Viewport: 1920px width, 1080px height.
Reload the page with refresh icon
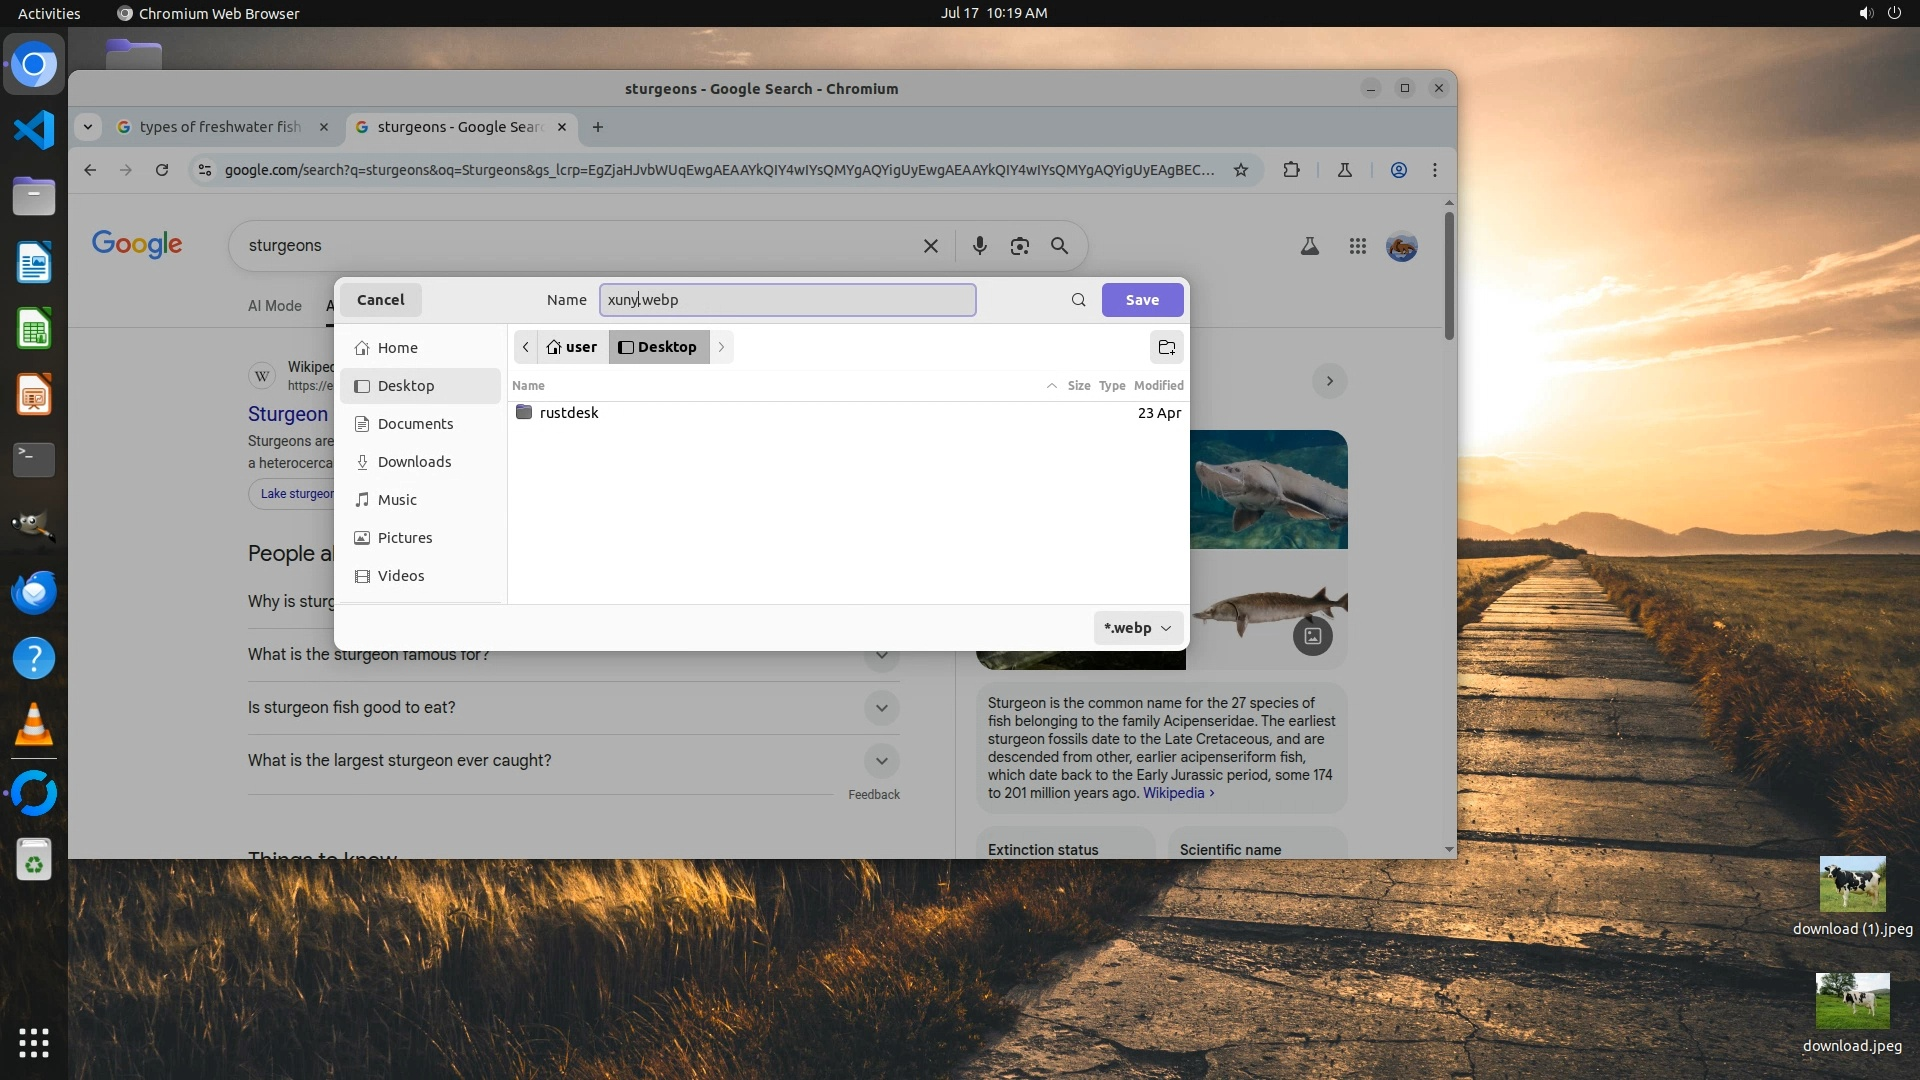click(162, 170)
